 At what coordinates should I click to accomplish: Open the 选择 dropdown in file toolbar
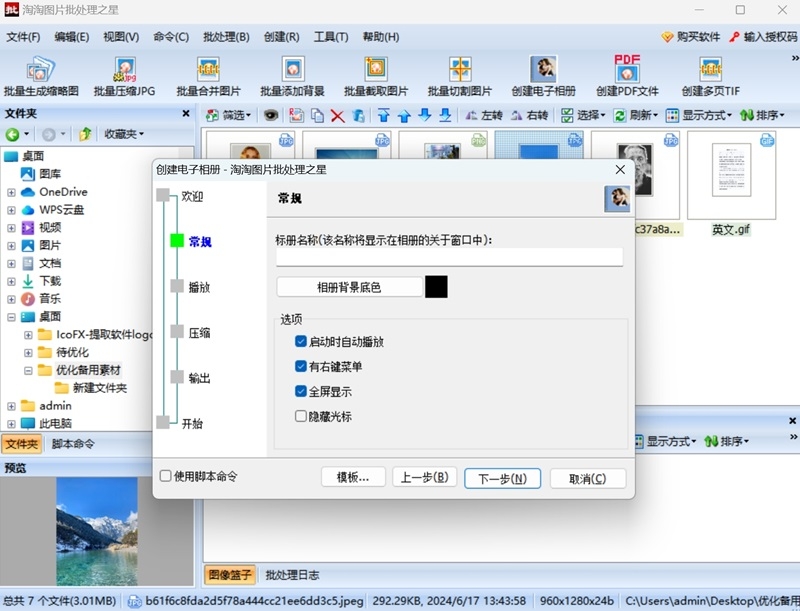click(x=583, y=116)
